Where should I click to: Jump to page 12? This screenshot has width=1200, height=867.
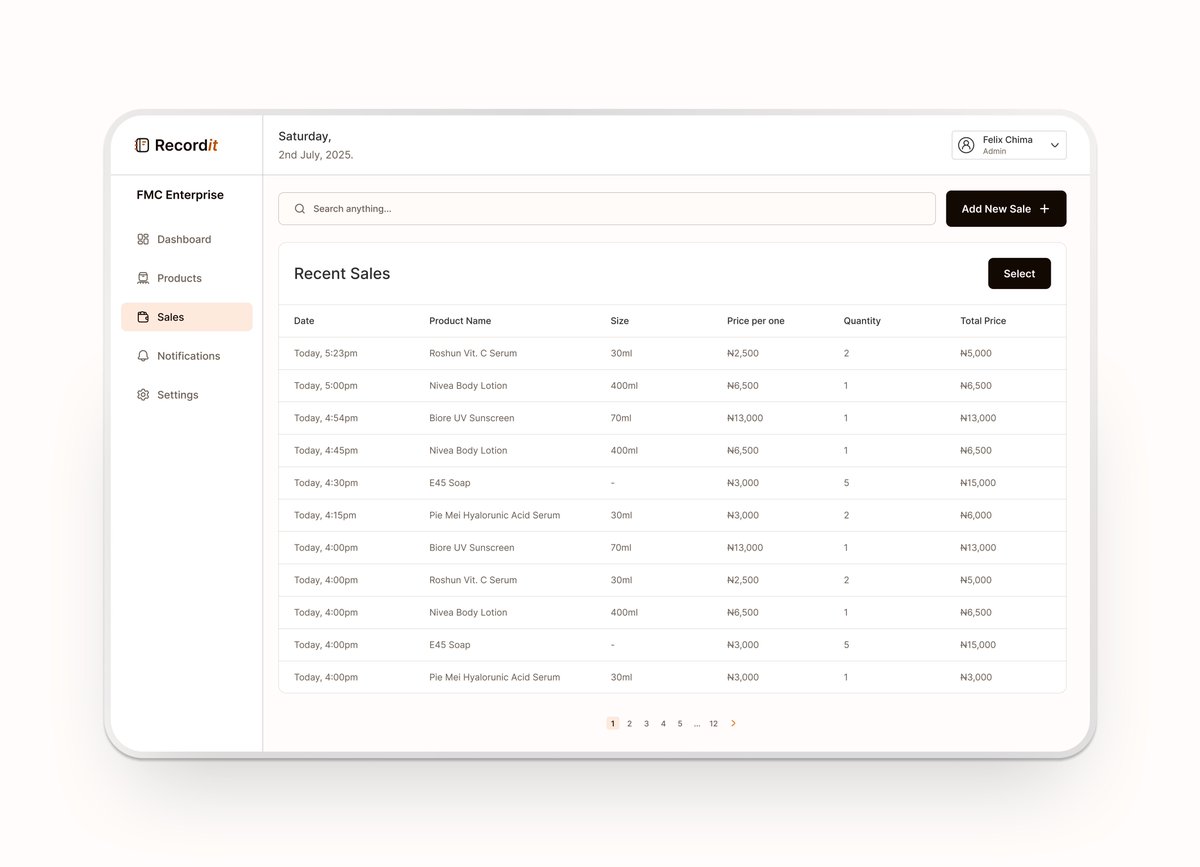[713, 723]
